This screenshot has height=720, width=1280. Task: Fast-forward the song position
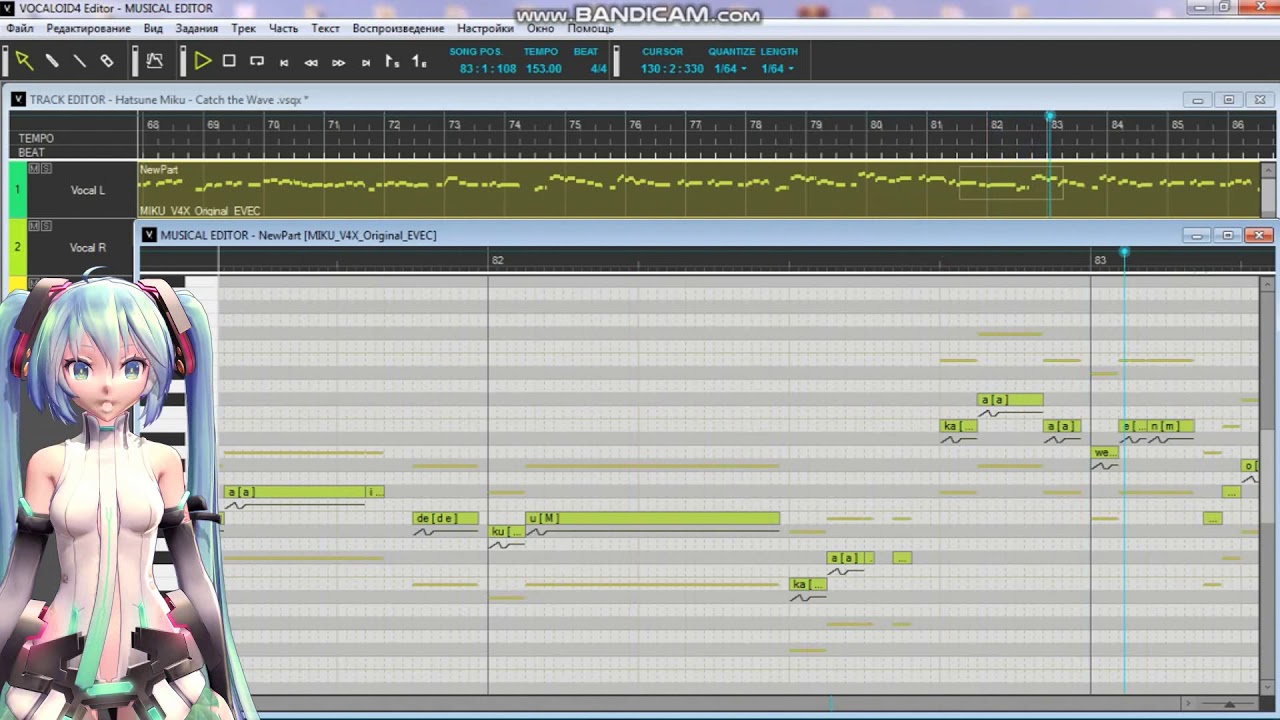point(338,62)
